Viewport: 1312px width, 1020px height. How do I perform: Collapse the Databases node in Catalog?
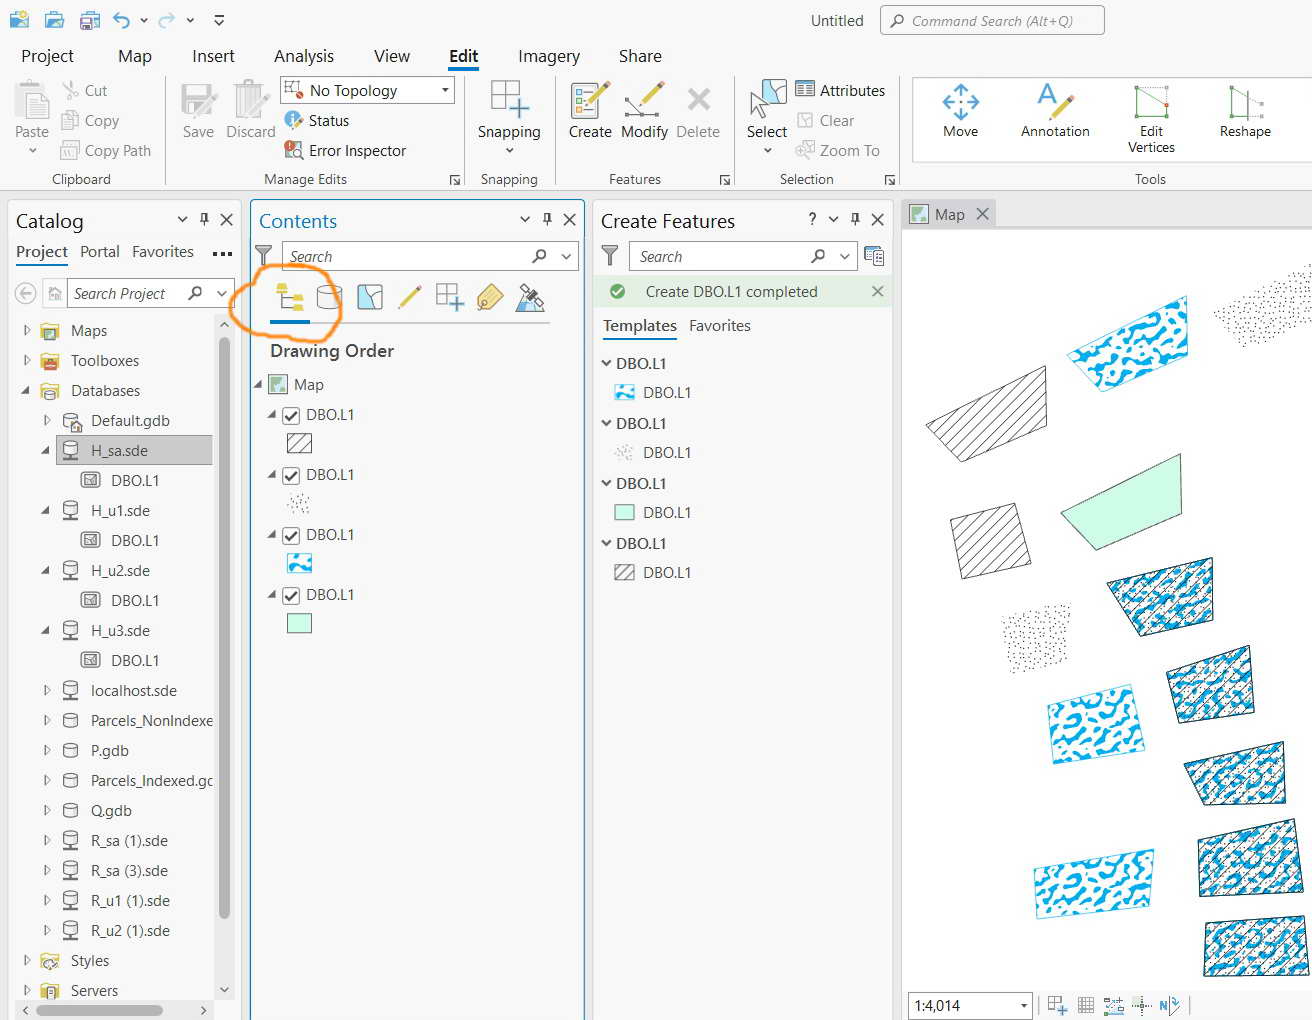(x=27, y=390)
